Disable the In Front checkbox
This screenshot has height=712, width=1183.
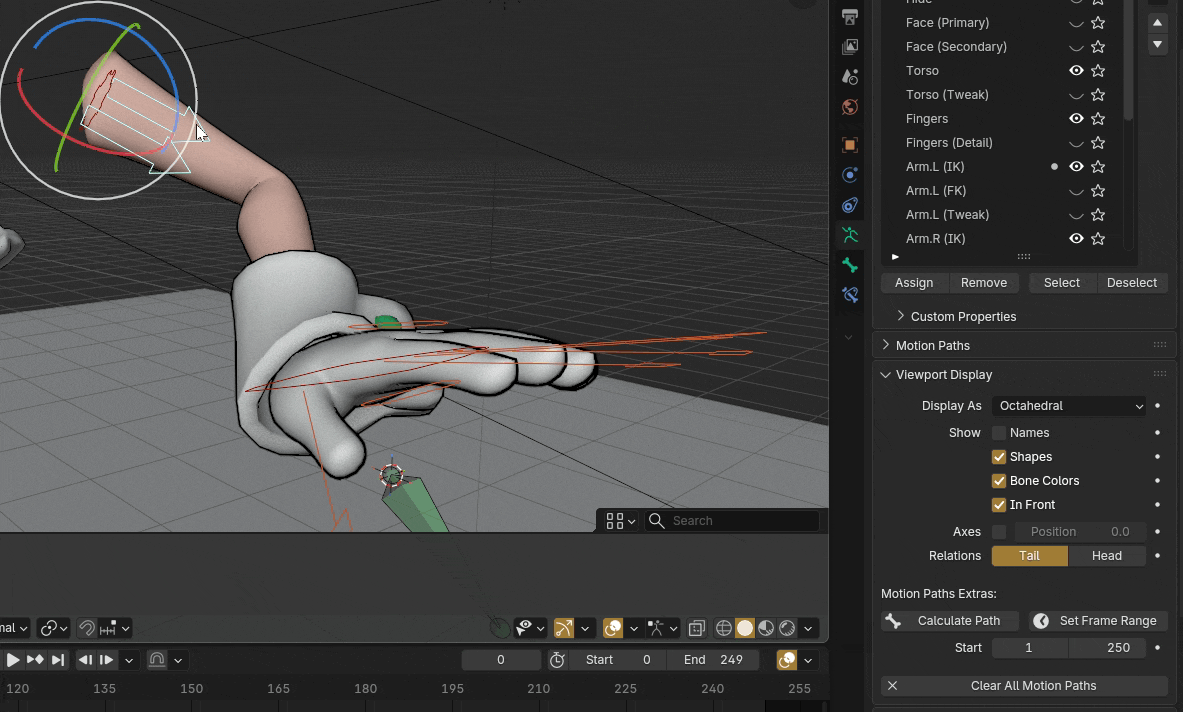pyautogui.click(x=999, y=505)
